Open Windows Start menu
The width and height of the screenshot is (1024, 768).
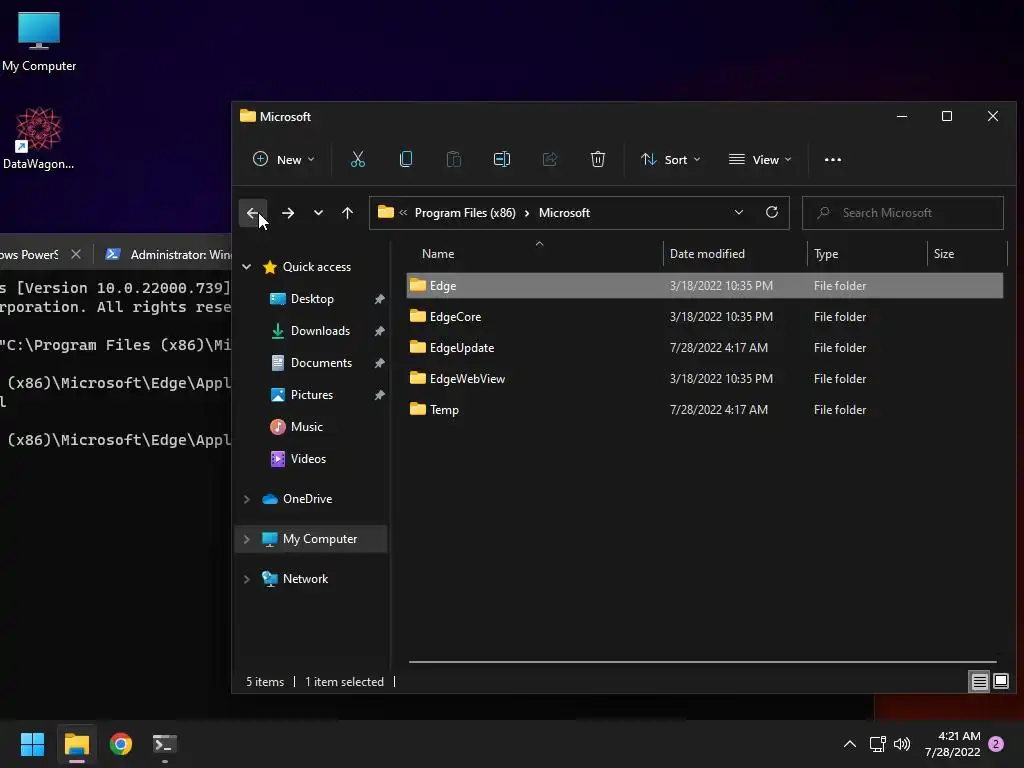coord(32,744)
